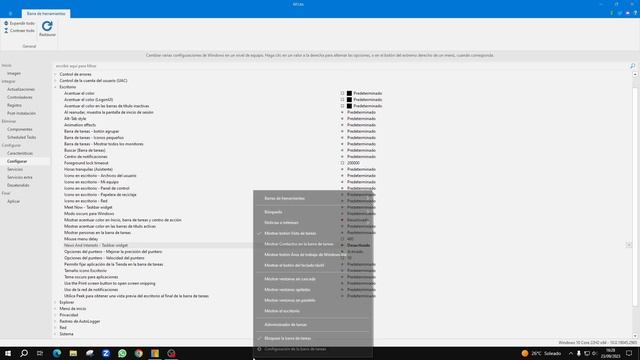Open Actualizaciones page in the sidebar
The image size is (640, 360).
click(21, 89)
